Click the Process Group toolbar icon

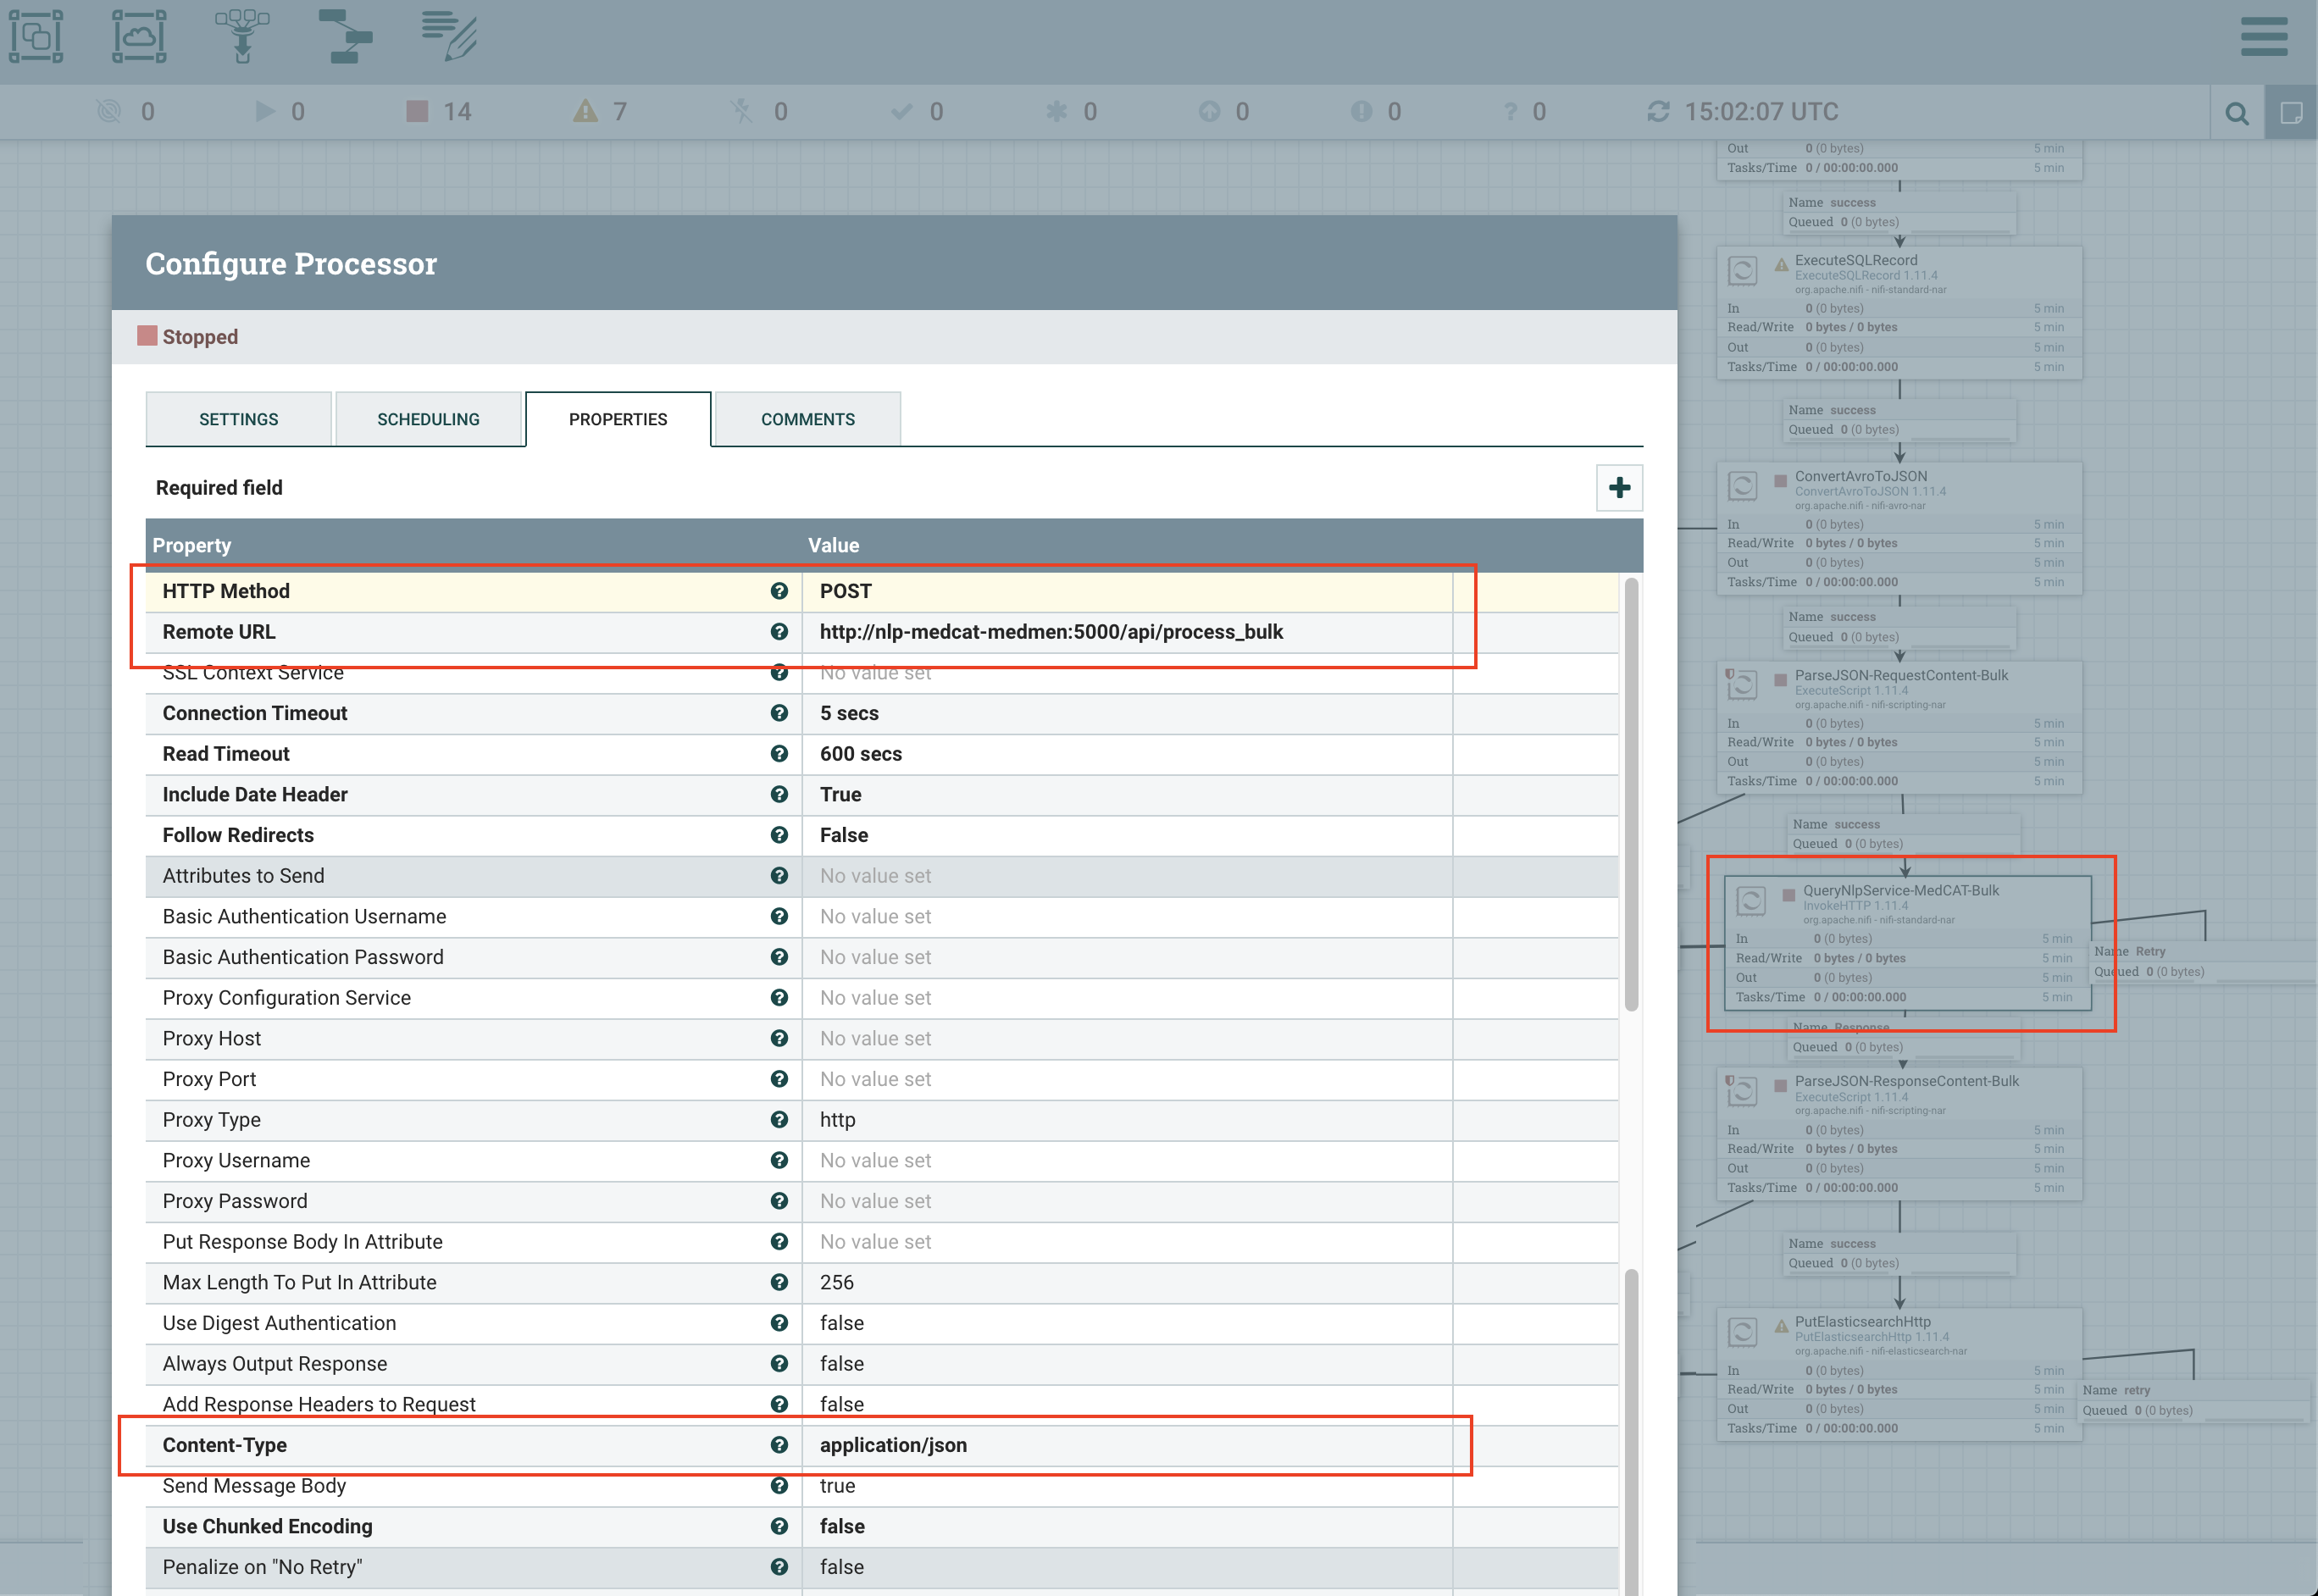coord(36,36)
